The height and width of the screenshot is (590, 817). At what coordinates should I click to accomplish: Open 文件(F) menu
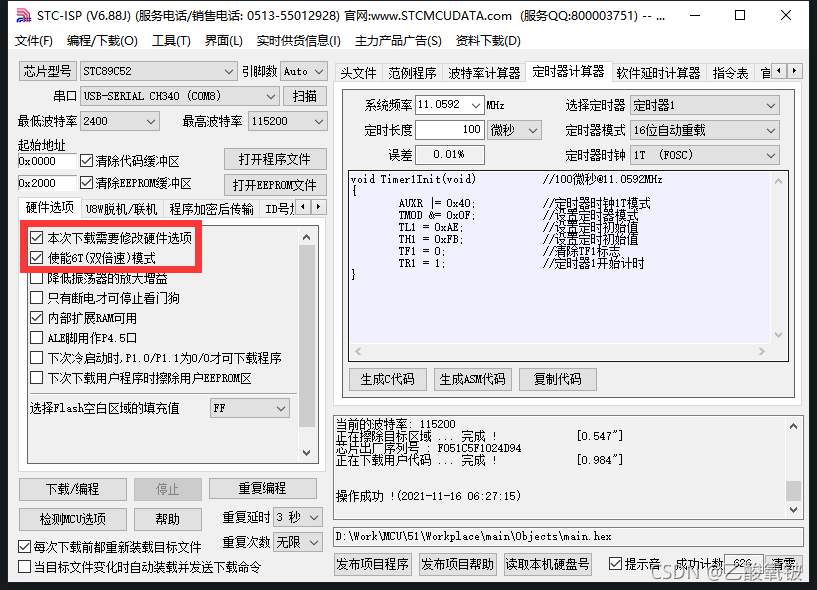click(x=33, y=41)
